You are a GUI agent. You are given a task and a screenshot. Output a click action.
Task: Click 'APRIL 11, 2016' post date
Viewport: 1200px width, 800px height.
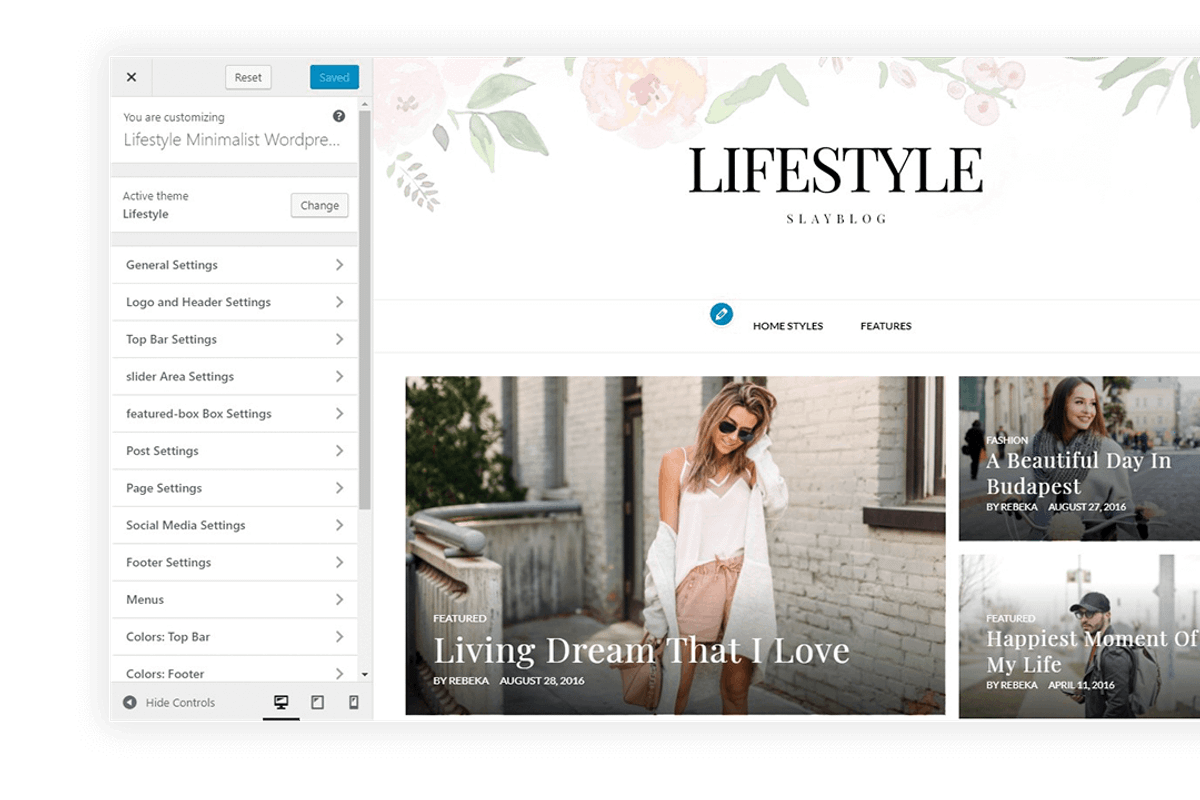pyautogui.click(x=1081, y=685)
